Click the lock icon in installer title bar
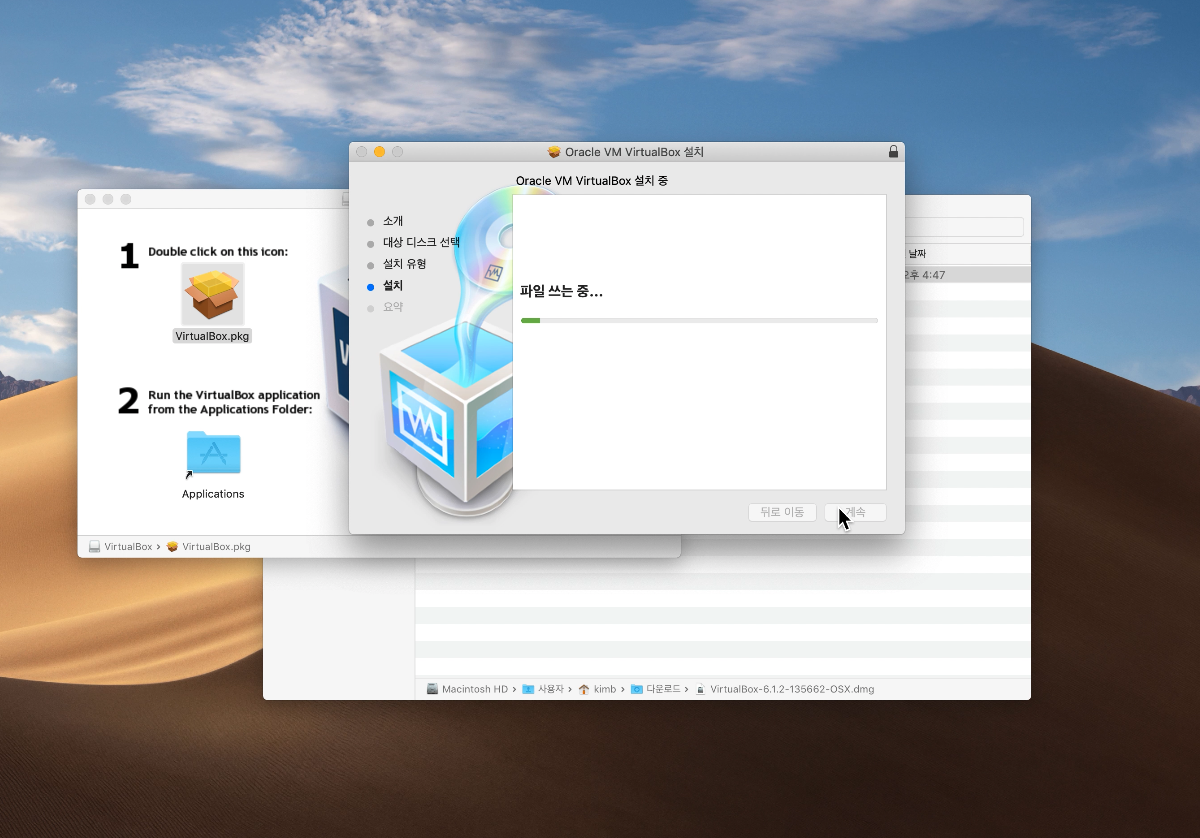 click(893, 152)
